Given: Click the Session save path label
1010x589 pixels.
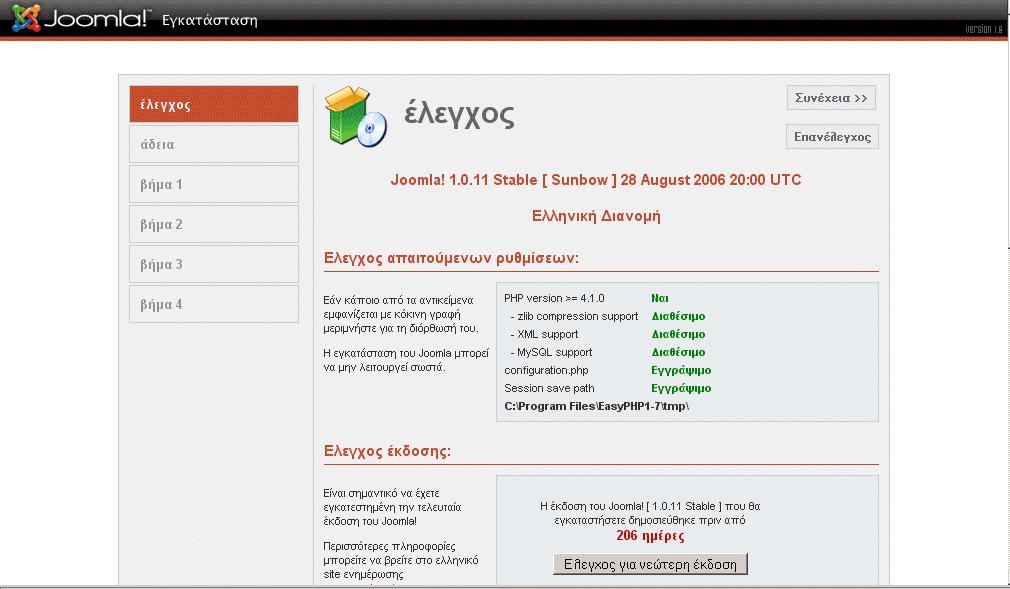Looking at the screenshot, I should pos(549,389).
